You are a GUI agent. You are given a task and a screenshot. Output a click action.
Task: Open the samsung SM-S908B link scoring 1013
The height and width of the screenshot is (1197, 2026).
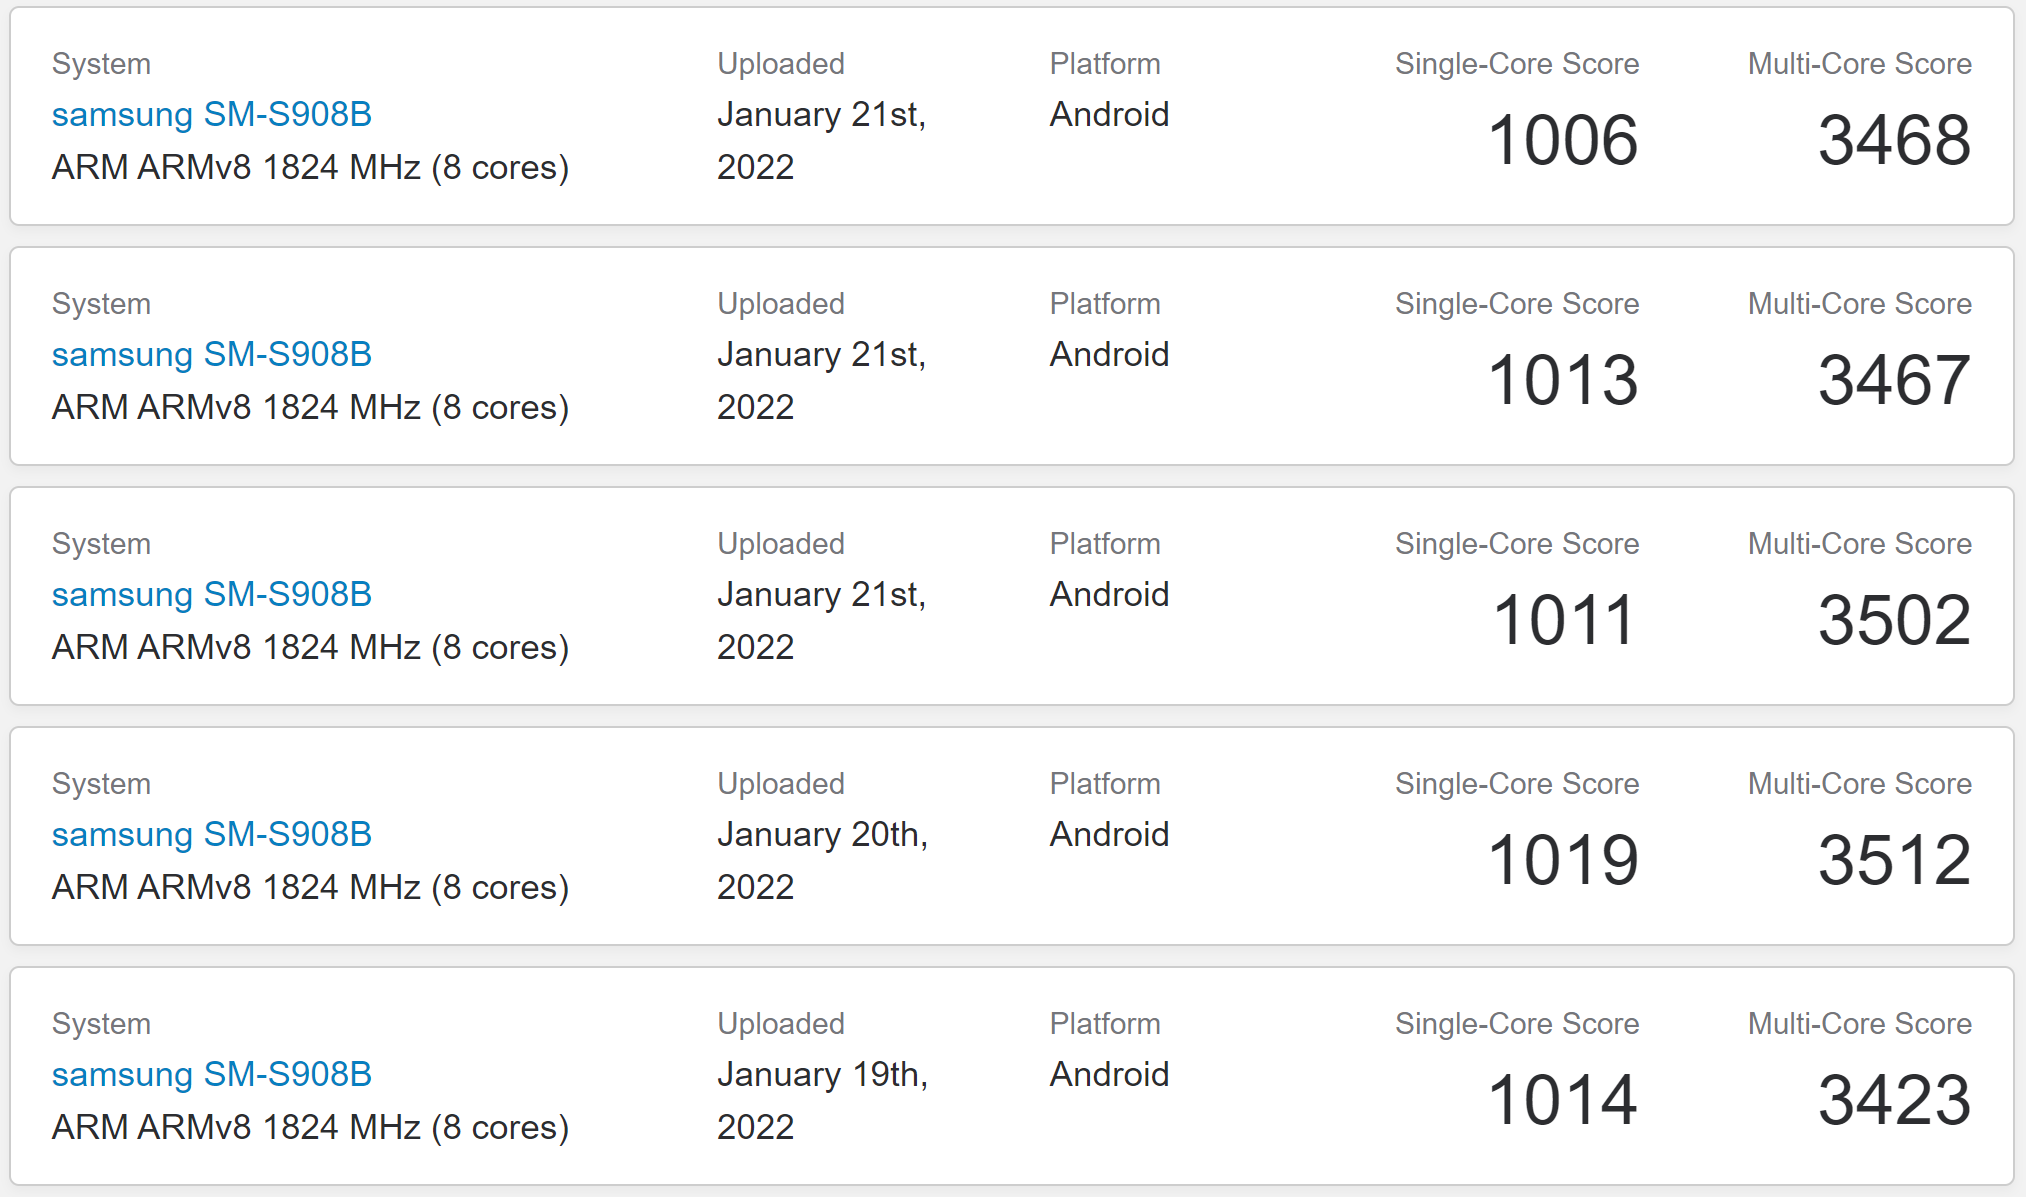pos(211,354)
